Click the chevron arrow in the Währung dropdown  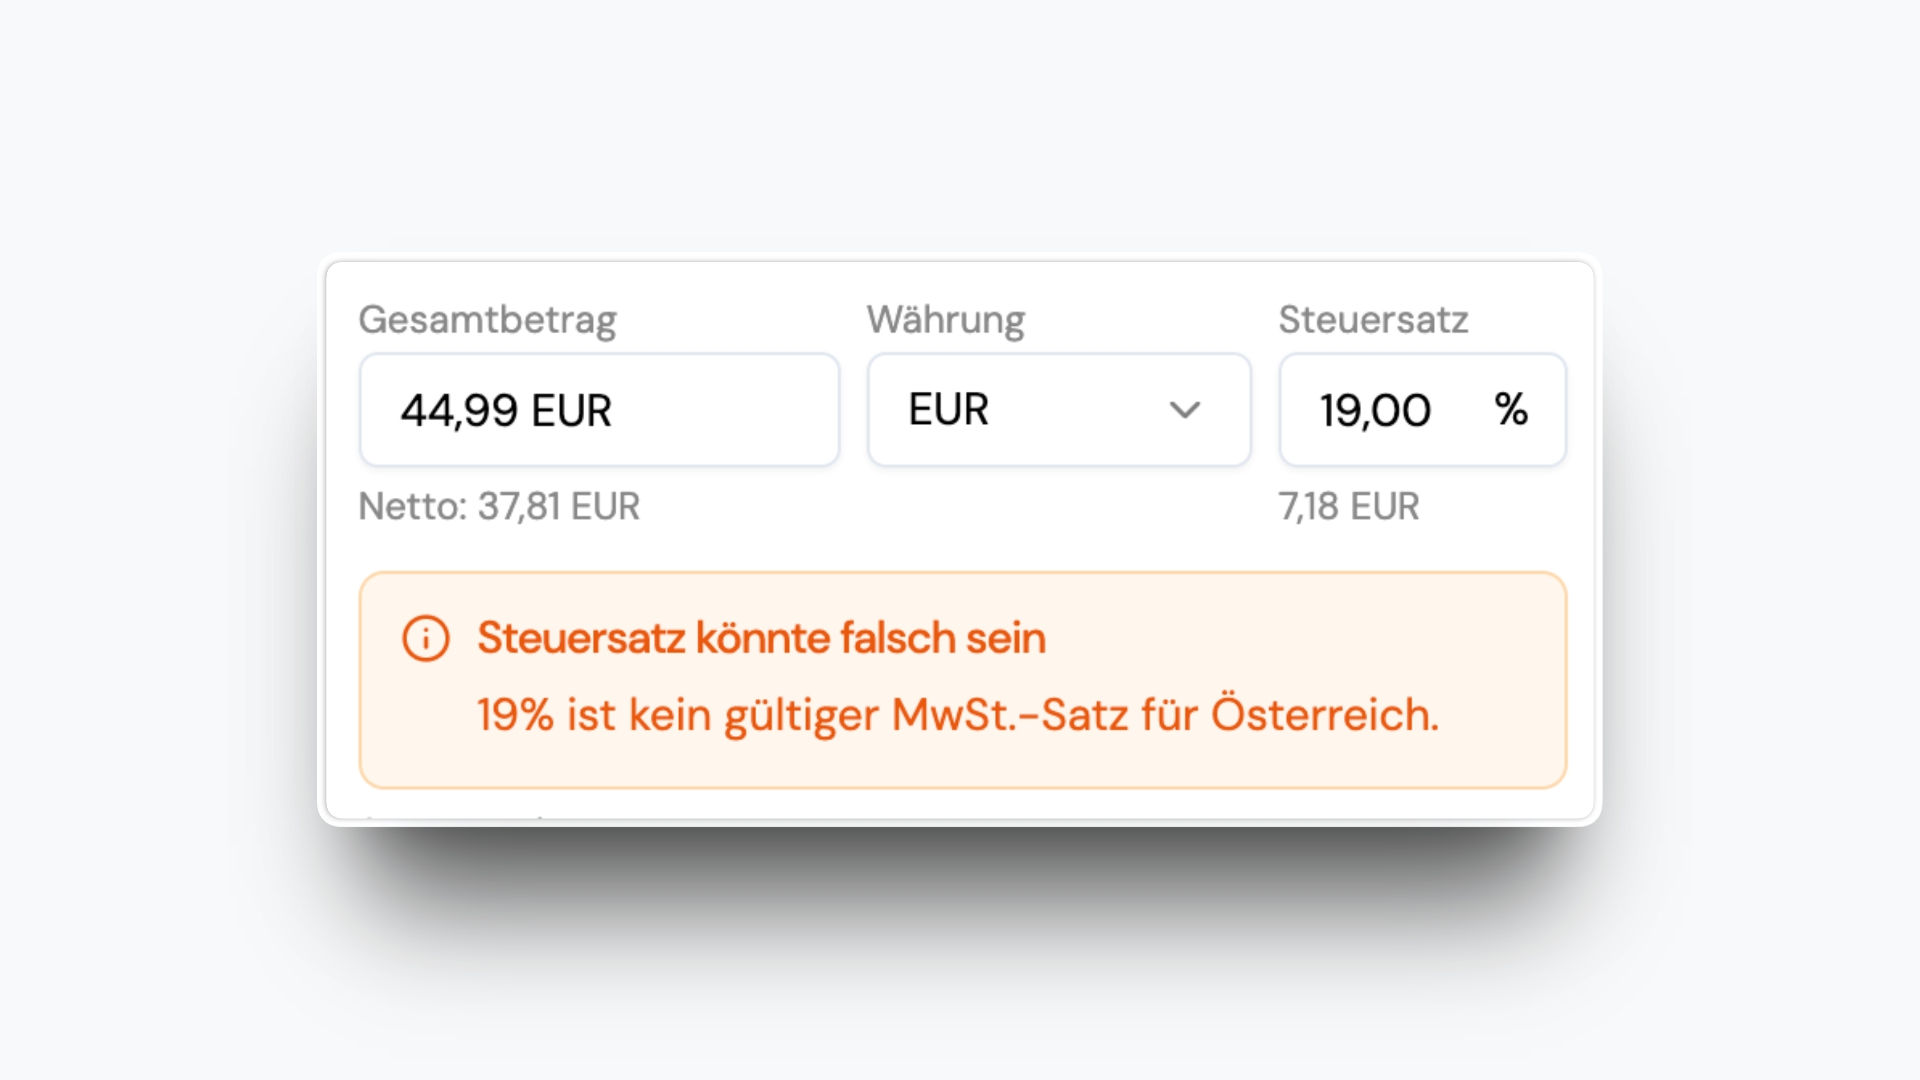(x=1185, y=410)
